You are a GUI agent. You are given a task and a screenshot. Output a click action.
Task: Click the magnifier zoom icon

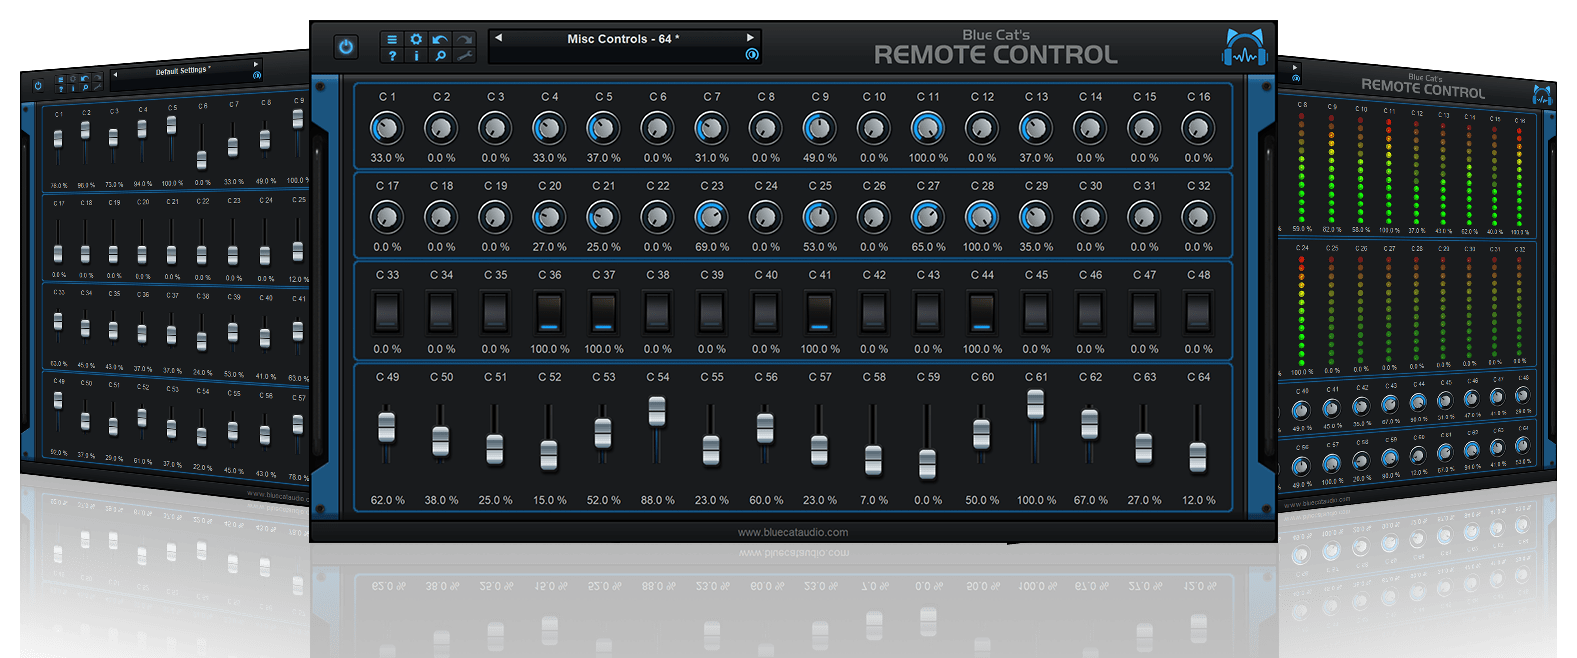point(440,56)
